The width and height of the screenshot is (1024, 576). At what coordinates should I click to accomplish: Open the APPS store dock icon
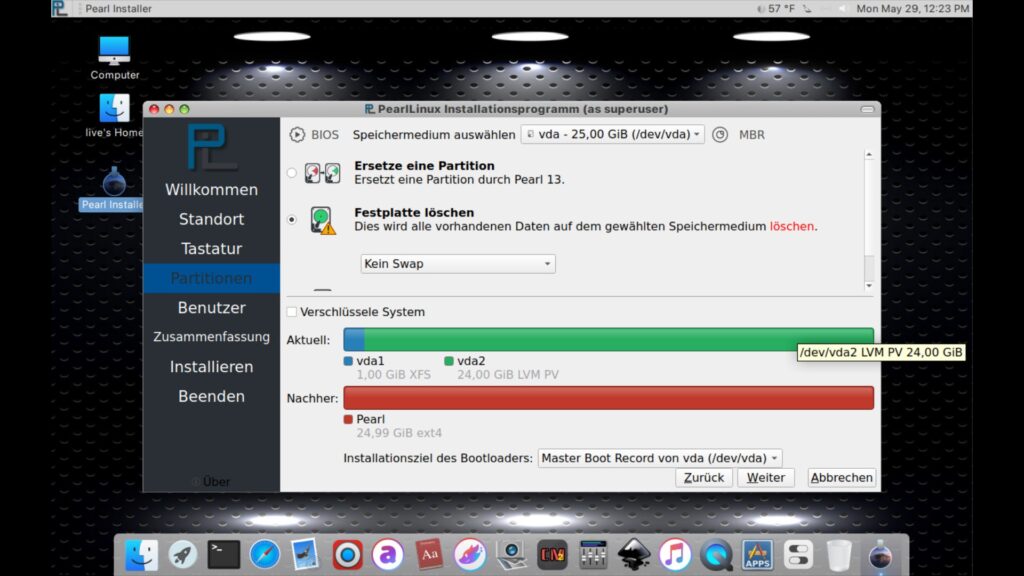tap(758, 554)
